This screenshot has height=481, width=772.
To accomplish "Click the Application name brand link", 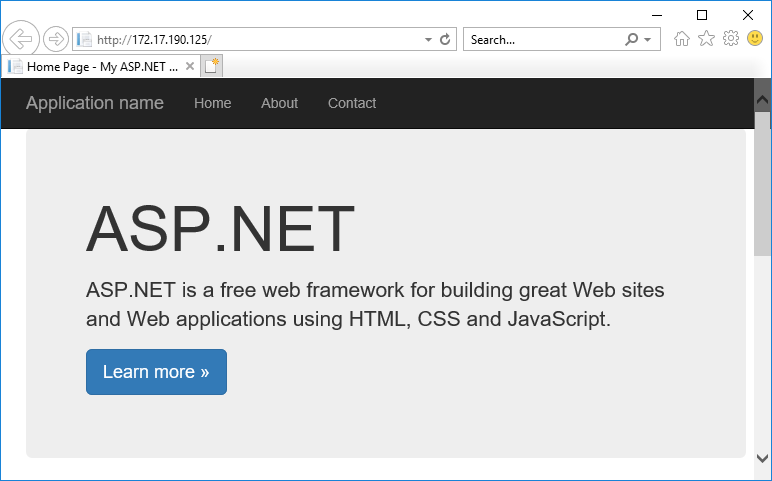I will (95, 103).
